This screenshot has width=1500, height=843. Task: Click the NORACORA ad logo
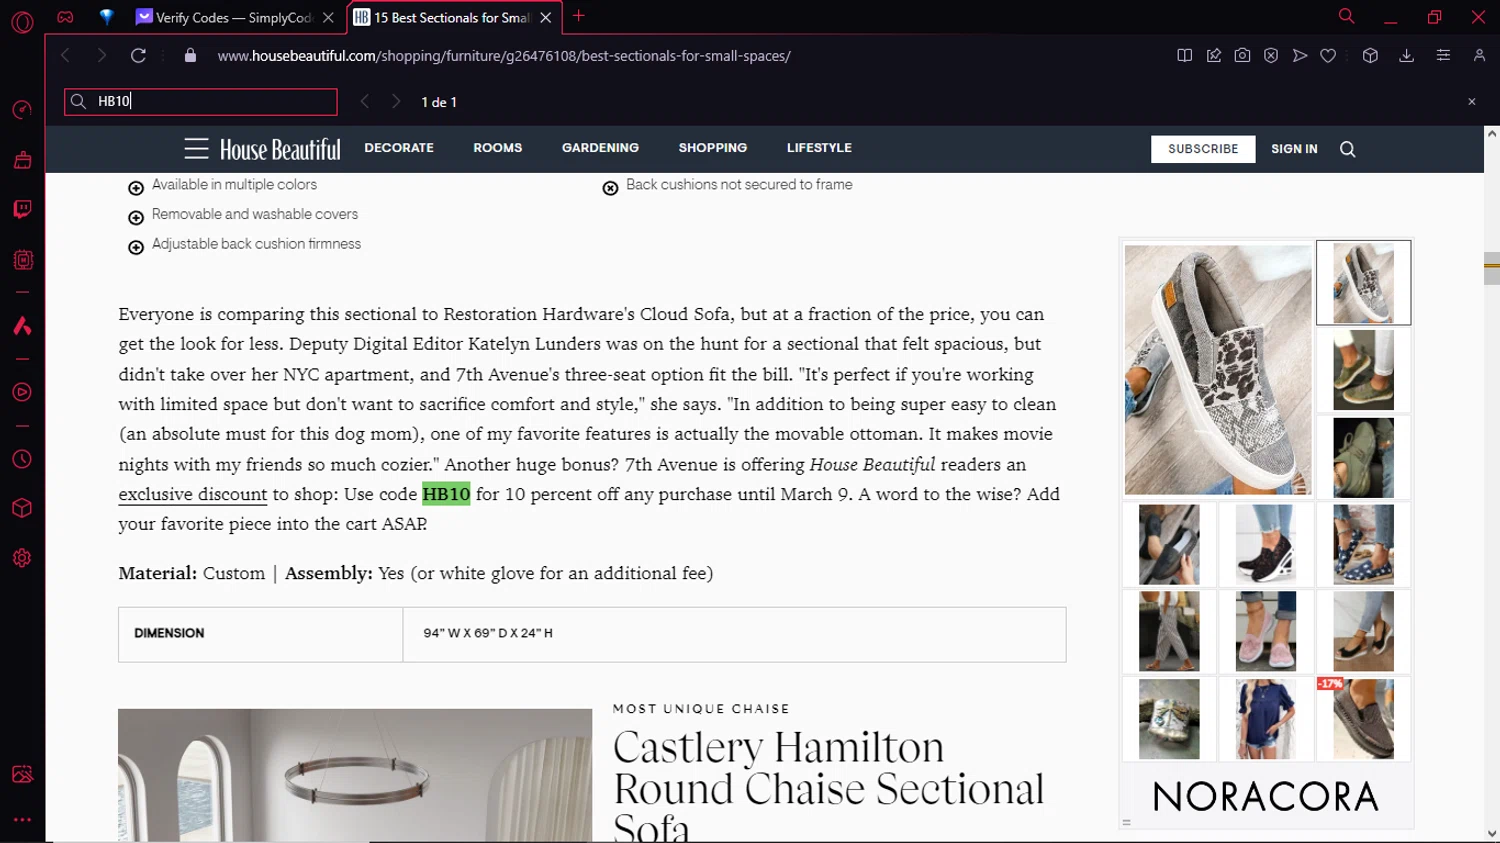[x=1266, y=797]
